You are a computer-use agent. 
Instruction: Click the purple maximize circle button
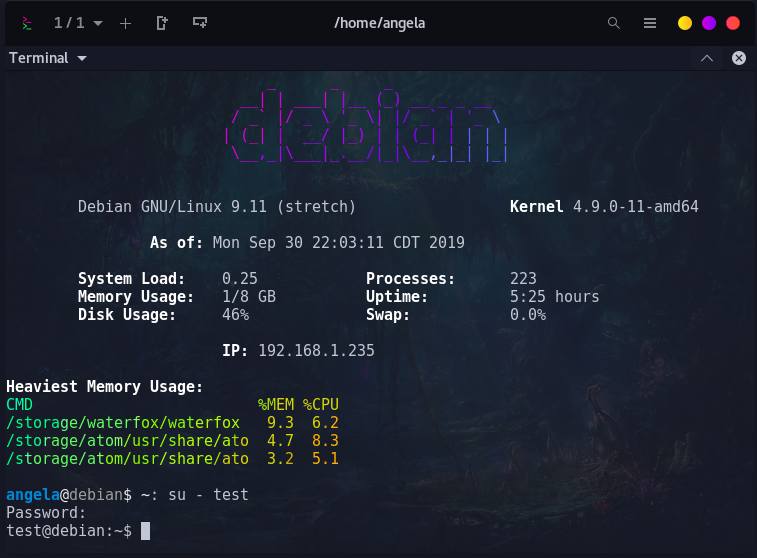click(x=709, y=23)
